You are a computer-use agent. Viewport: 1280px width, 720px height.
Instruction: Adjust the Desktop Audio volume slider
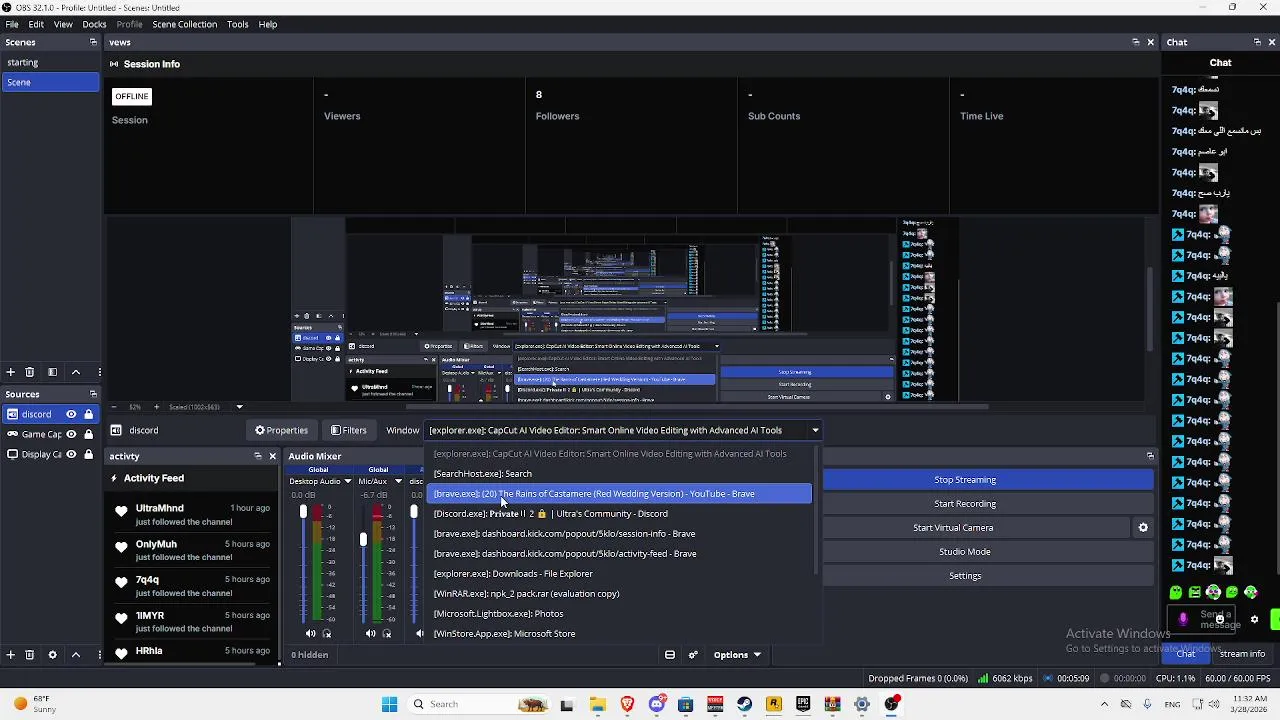click(303, 513)
